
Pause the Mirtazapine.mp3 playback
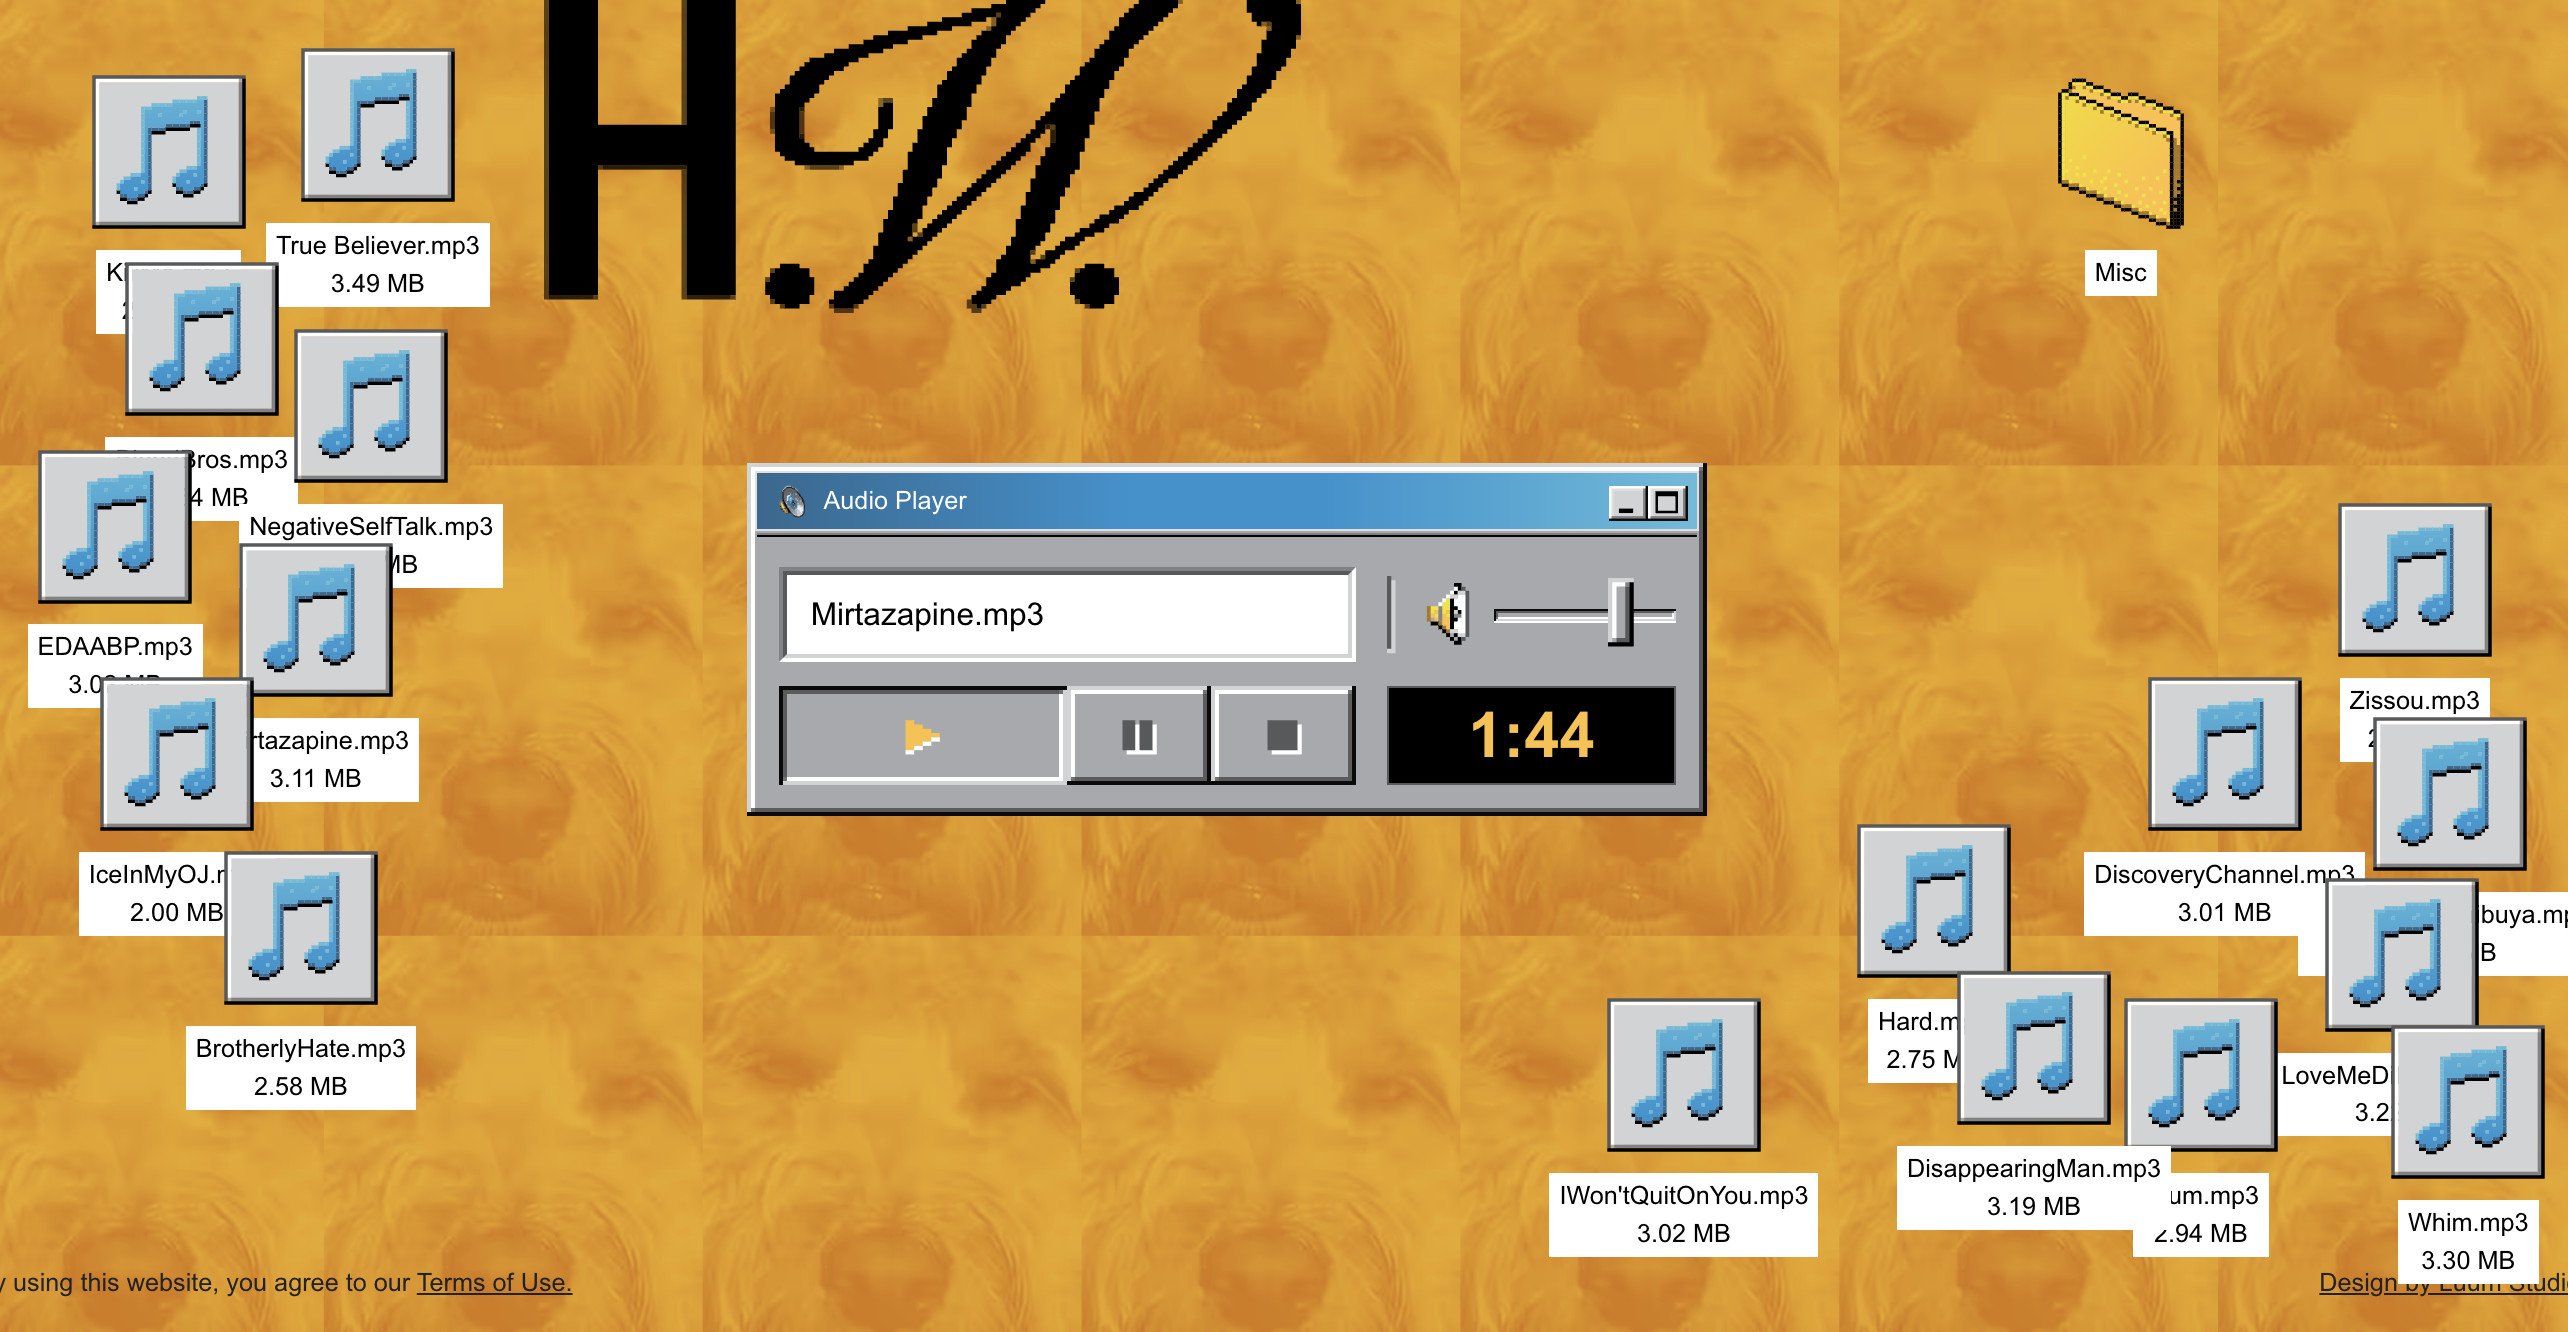click(x=1139, y=737)
